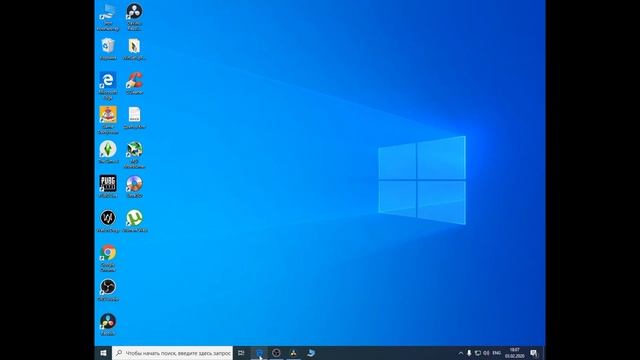Select the Google Chrome desktop shortcut
The width and height of the screenshot is (640, 360).
[x=108, y=258]
